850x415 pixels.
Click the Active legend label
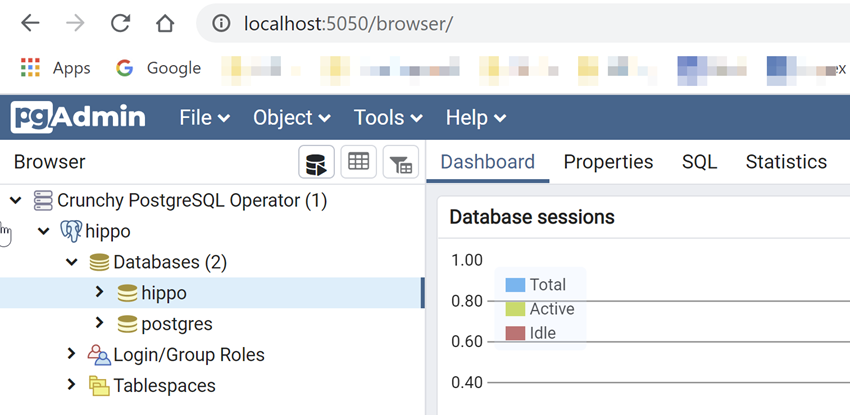(x=552, y=309)
